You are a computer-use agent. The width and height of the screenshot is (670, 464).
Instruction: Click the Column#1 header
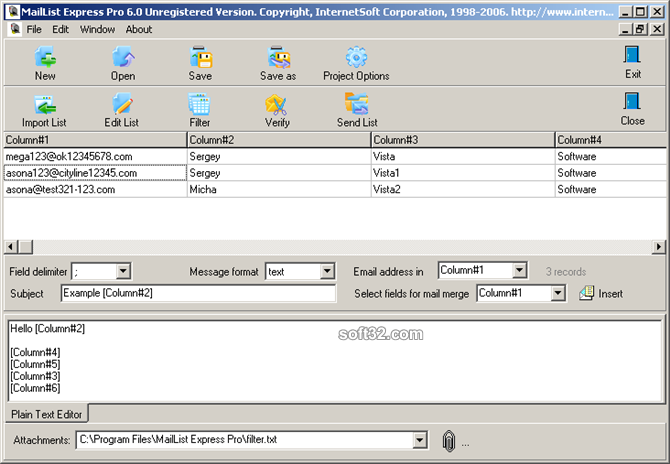point(95,140)
